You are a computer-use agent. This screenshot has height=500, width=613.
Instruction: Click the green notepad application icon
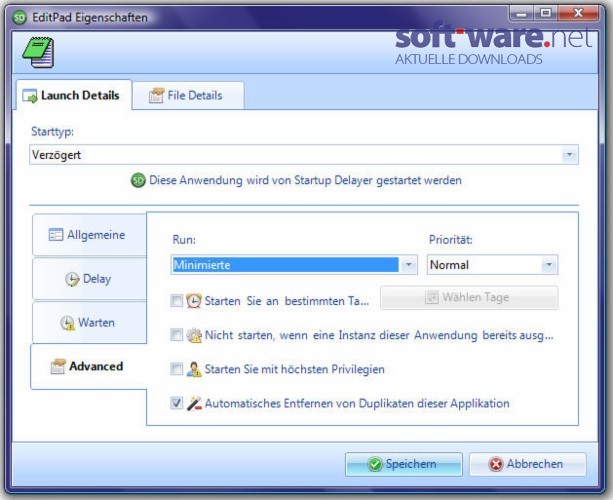(38, 52)
